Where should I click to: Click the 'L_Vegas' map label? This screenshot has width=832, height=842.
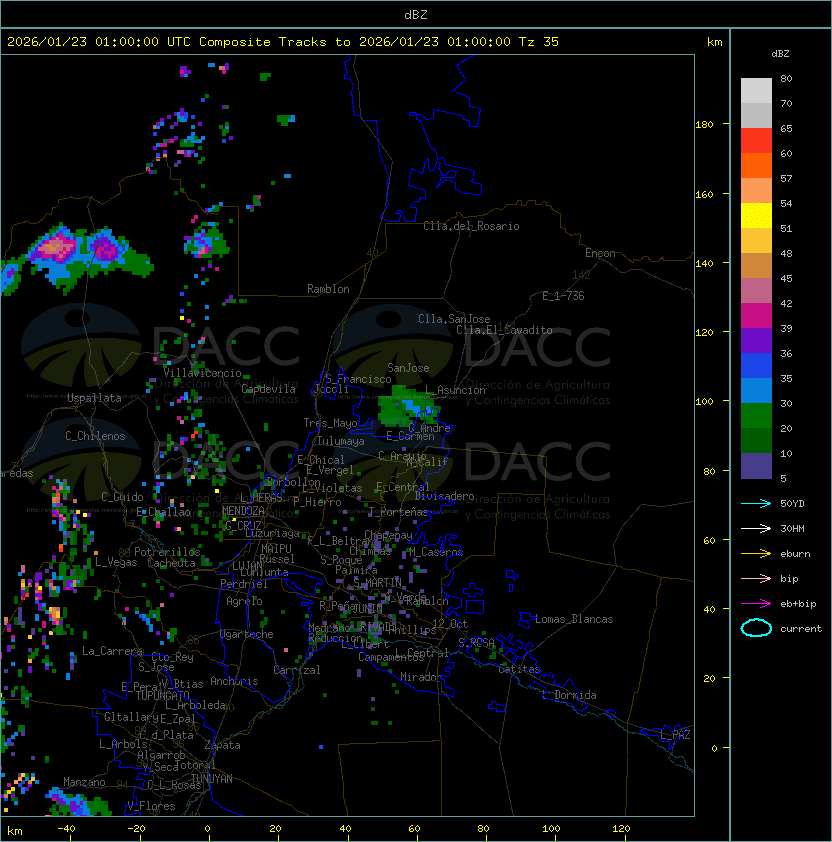tap(116, 562)
